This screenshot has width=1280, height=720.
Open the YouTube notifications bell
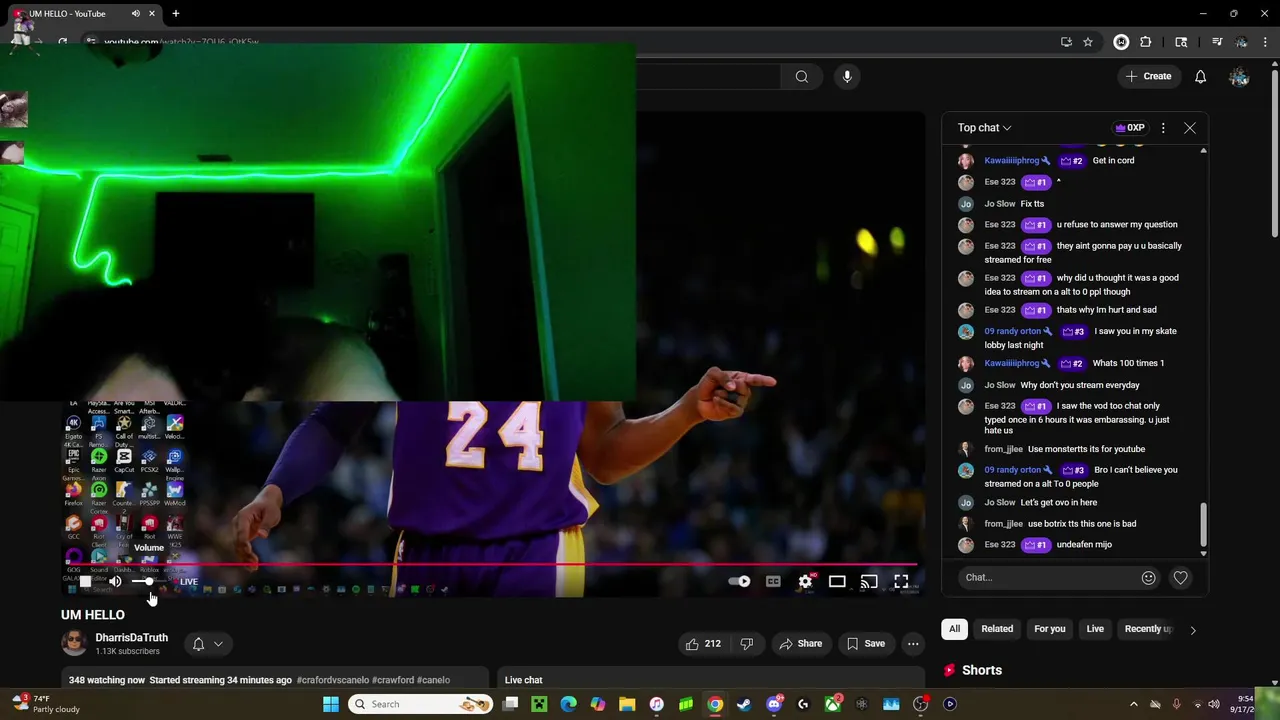coord(1200,77)
